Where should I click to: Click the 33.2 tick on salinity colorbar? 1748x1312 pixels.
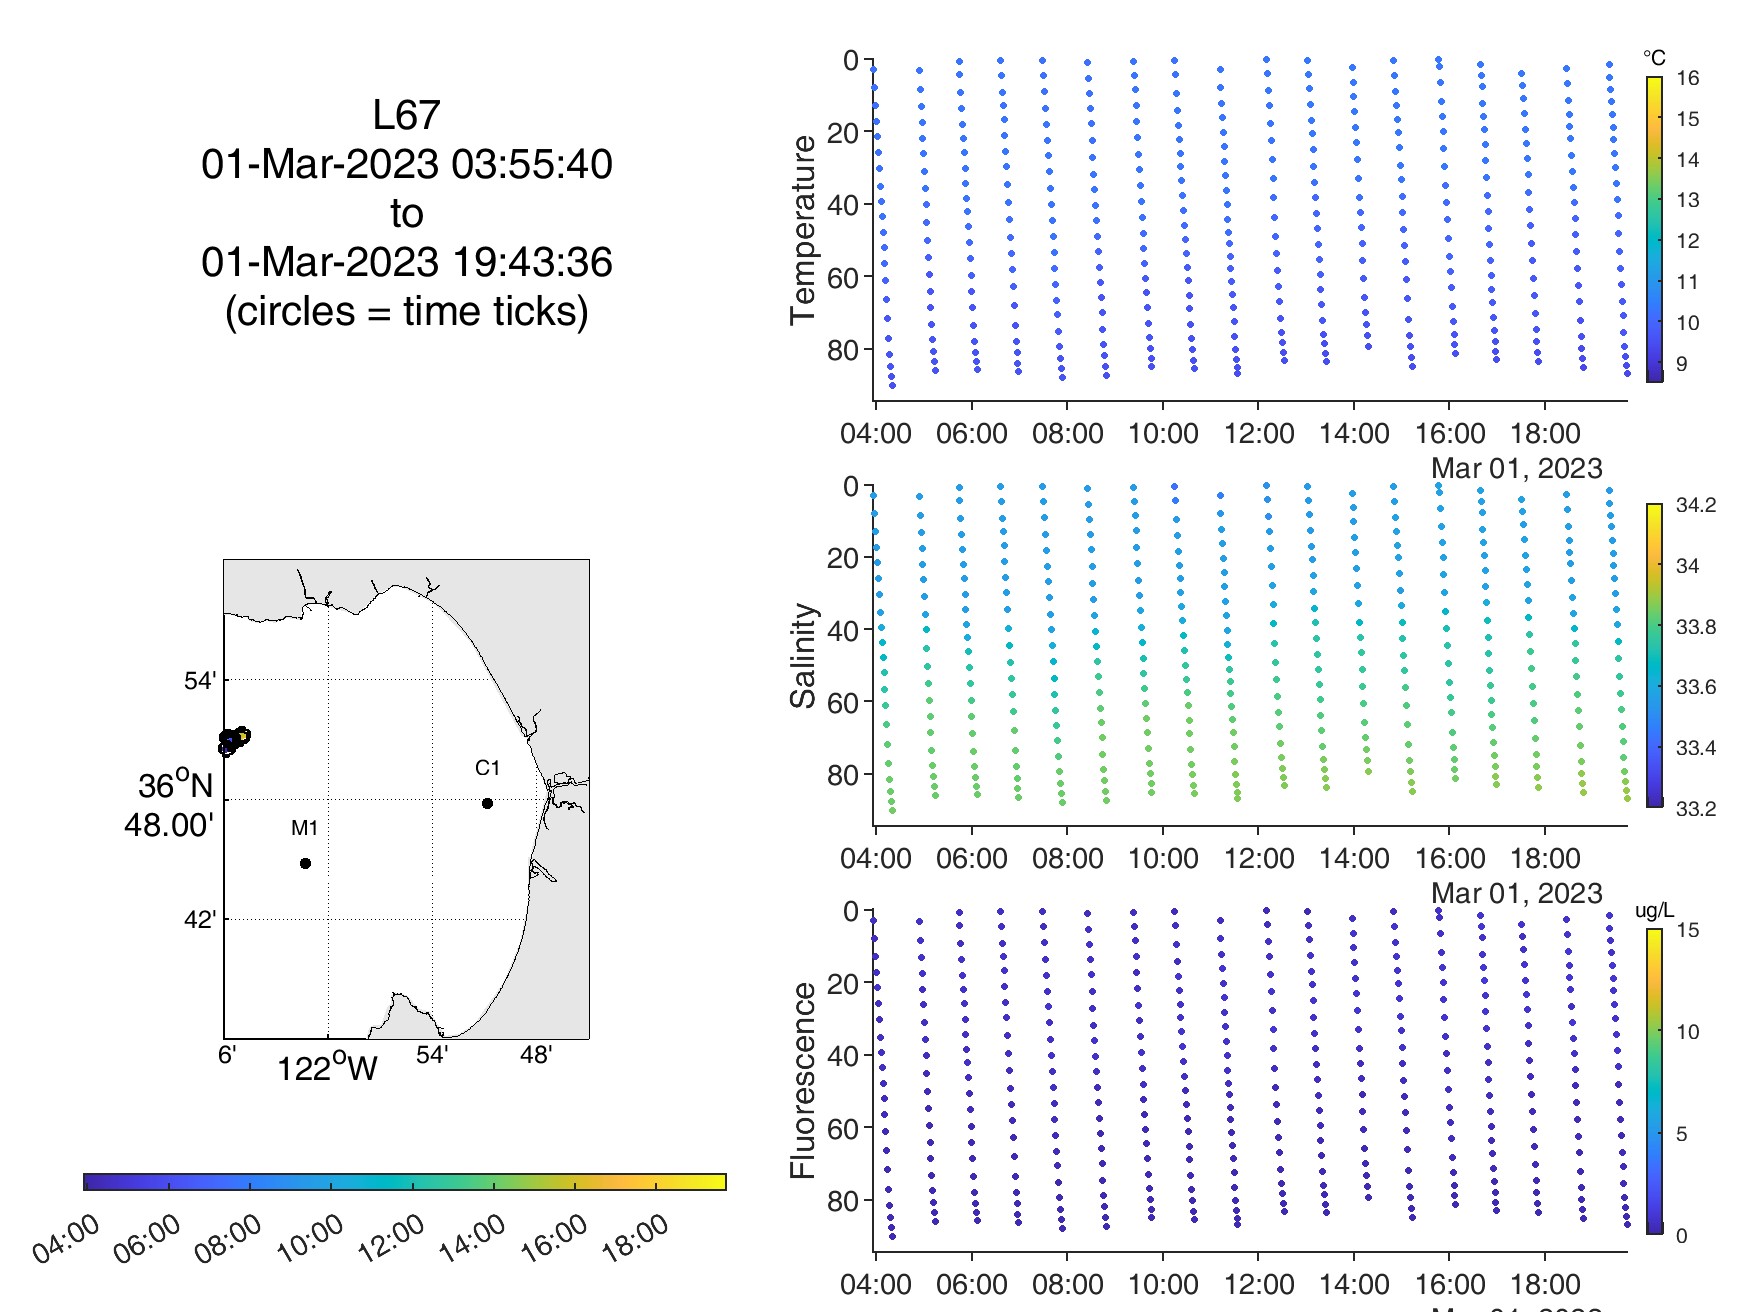[1696, 809]
